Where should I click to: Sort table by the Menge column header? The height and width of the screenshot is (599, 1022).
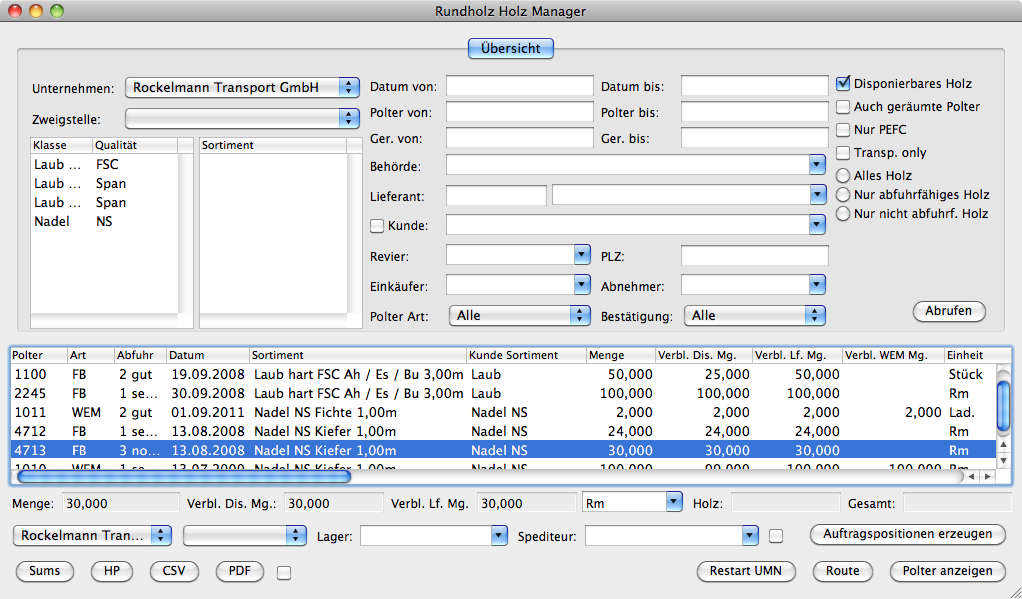[618, 355]
